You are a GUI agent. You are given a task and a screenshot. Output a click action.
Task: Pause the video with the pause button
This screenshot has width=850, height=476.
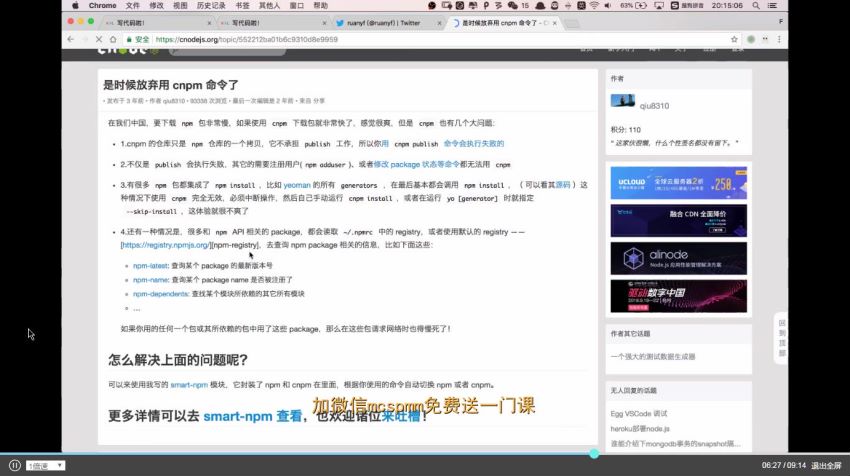(14, 465)
